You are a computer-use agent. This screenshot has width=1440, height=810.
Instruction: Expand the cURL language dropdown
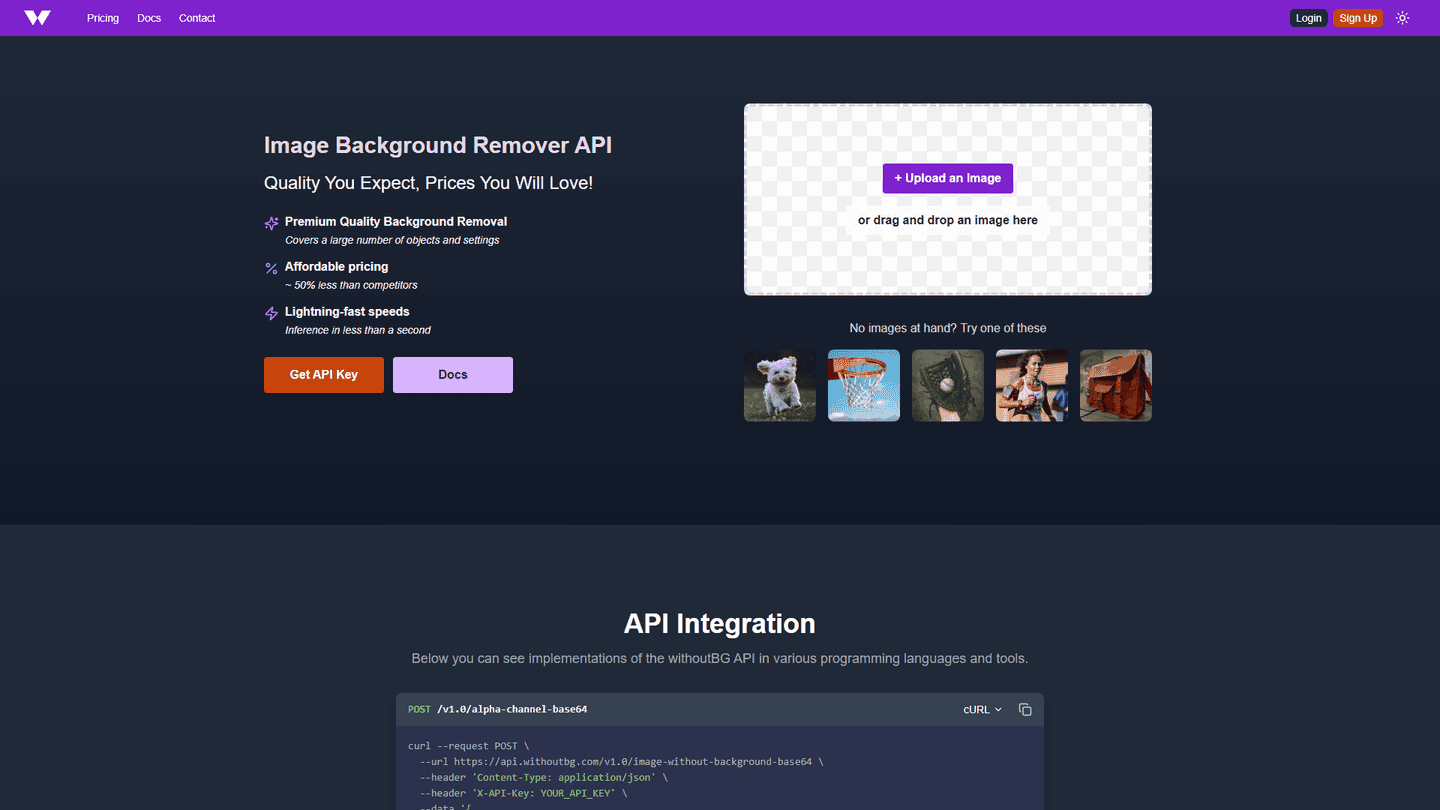point(982,709)
